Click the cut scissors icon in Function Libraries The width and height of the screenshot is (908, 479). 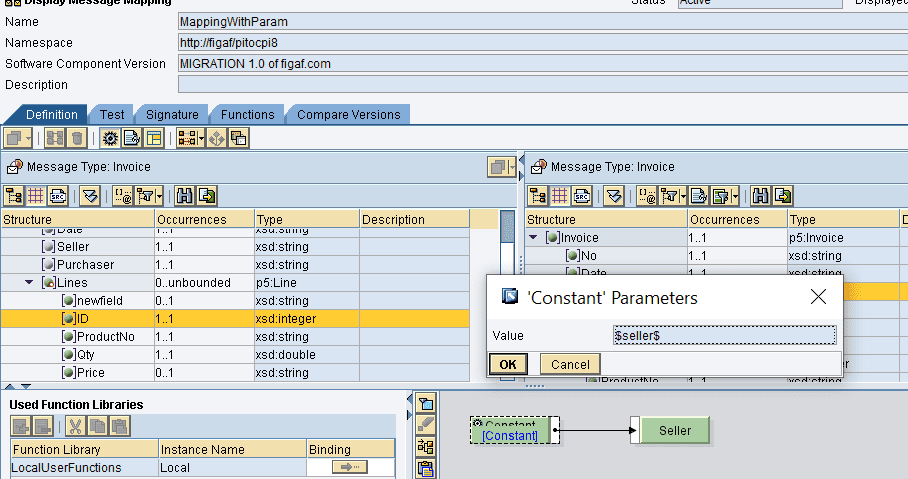75,426
